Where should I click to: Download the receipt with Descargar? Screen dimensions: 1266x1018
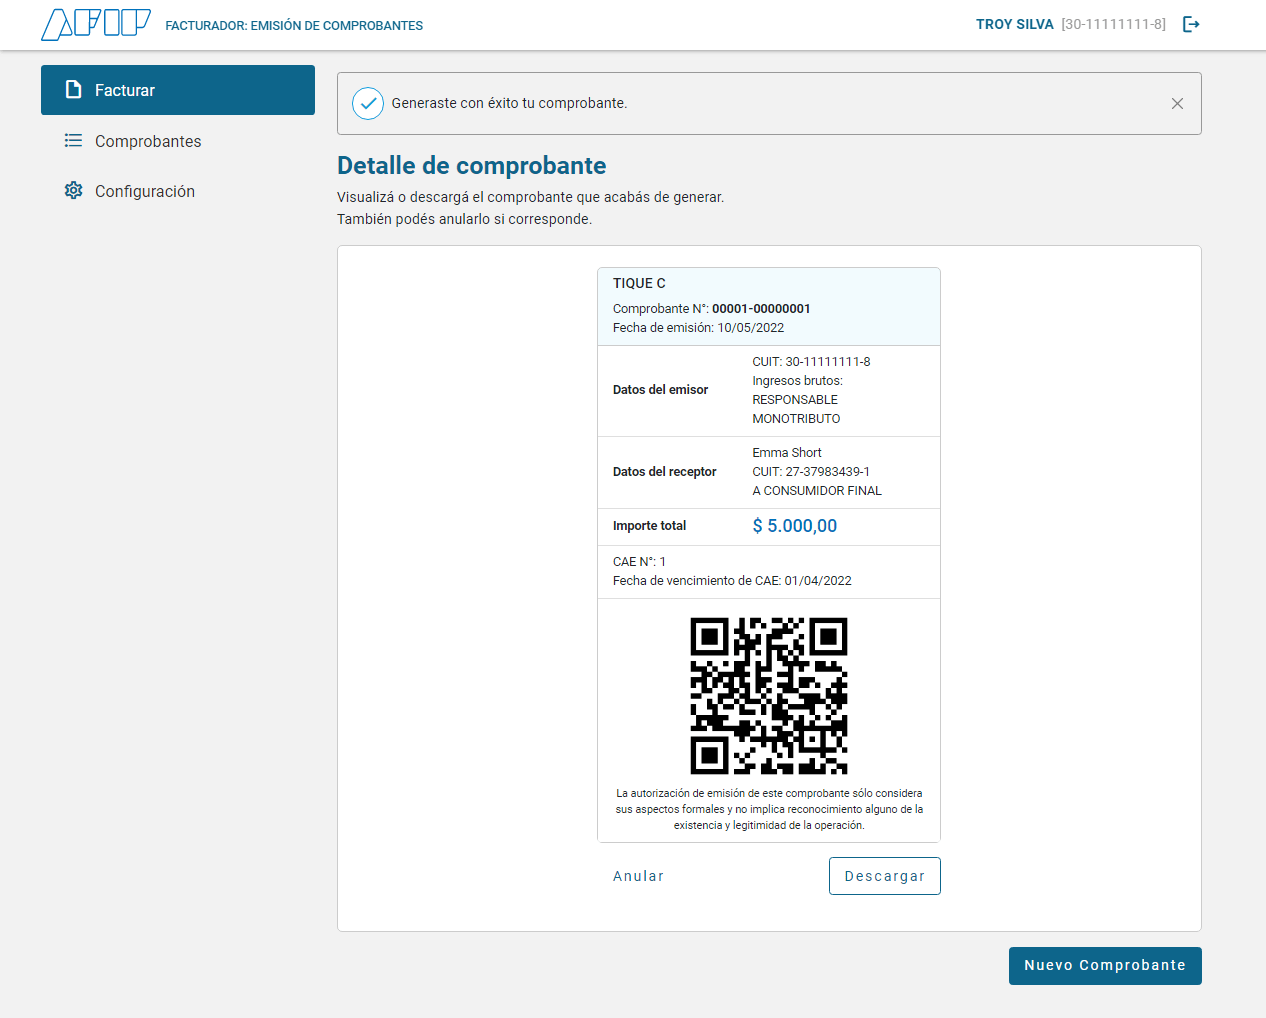pos(885,876)
